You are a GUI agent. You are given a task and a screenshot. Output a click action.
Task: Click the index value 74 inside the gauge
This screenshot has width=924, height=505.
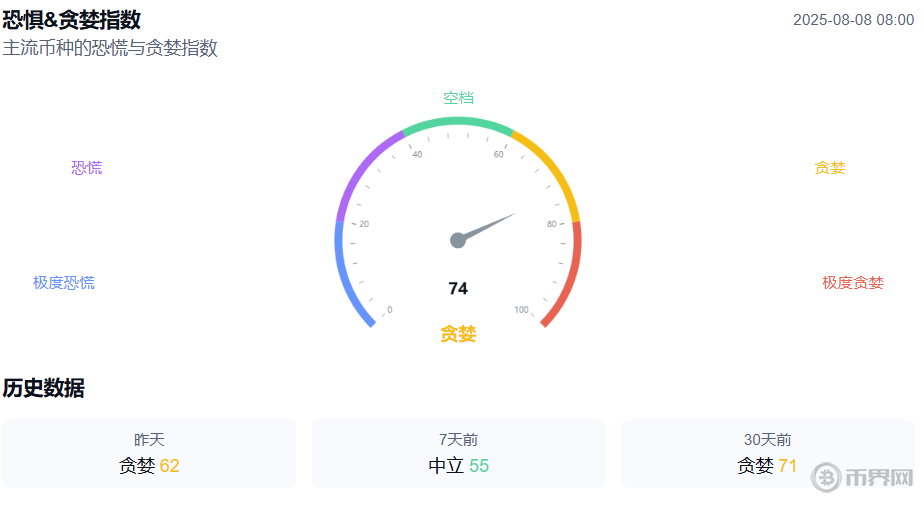pos(458,289)
